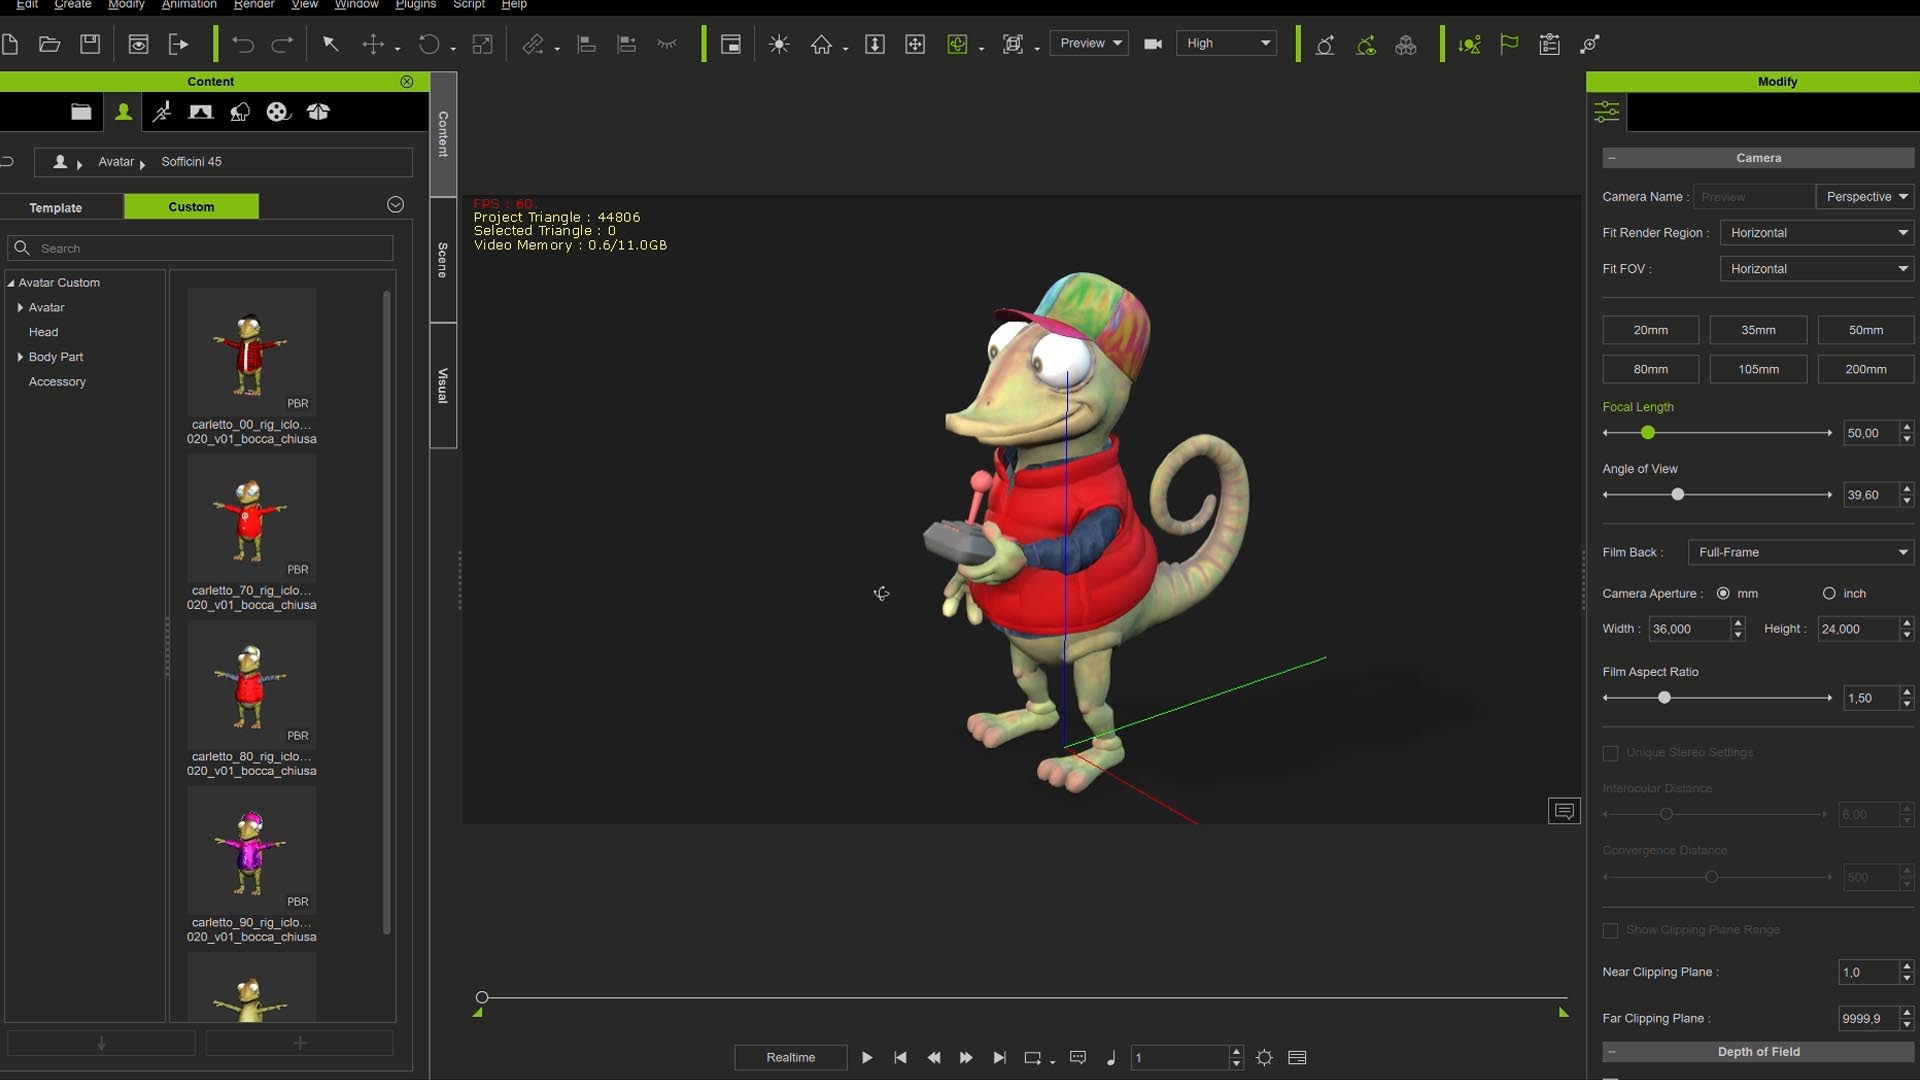Open the timeline list icon
The height and width of the screenshot is (1080, 1920).
(x=1298, y=1057)
